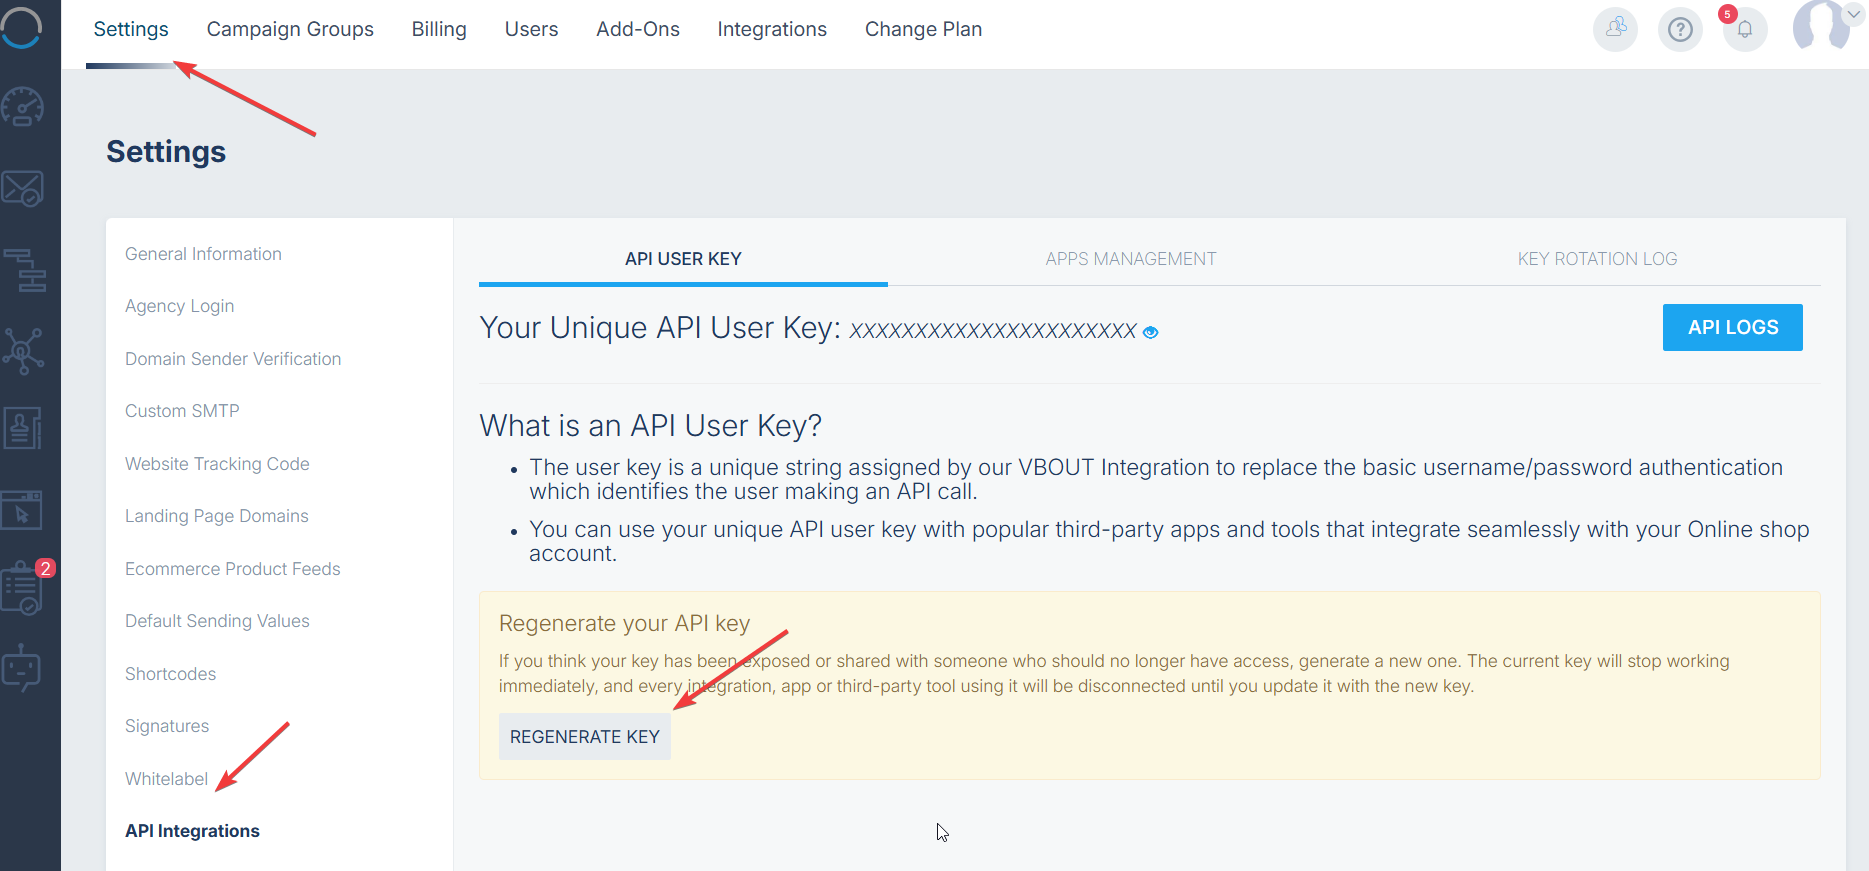The width and height of the screenshot is (1869, 871).
Task: Open the Change Plan menu item
Action: (923, 30)
